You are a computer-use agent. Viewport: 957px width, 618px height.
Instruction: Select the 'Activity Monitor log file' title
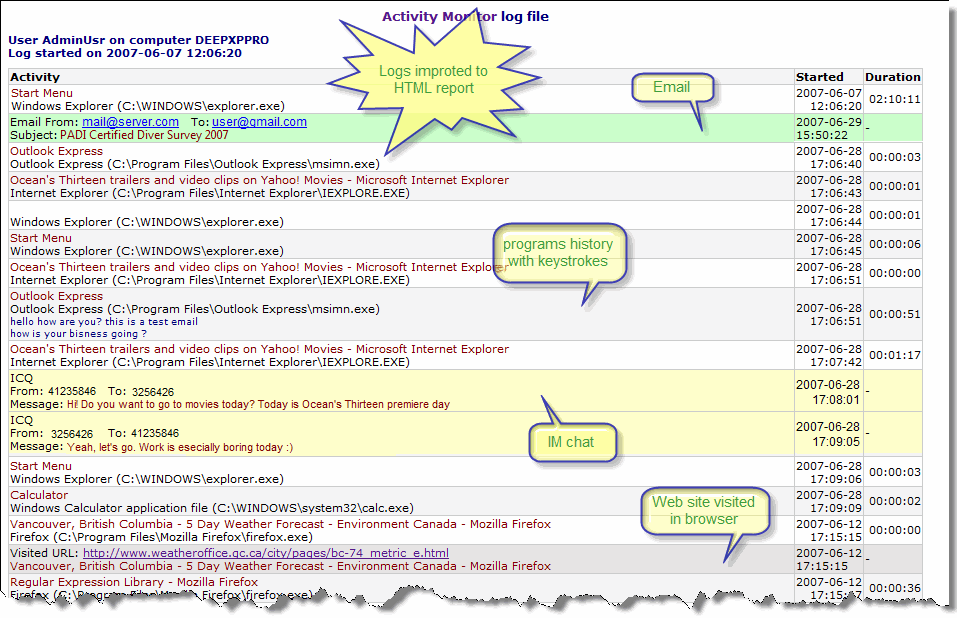coord(465,16)
